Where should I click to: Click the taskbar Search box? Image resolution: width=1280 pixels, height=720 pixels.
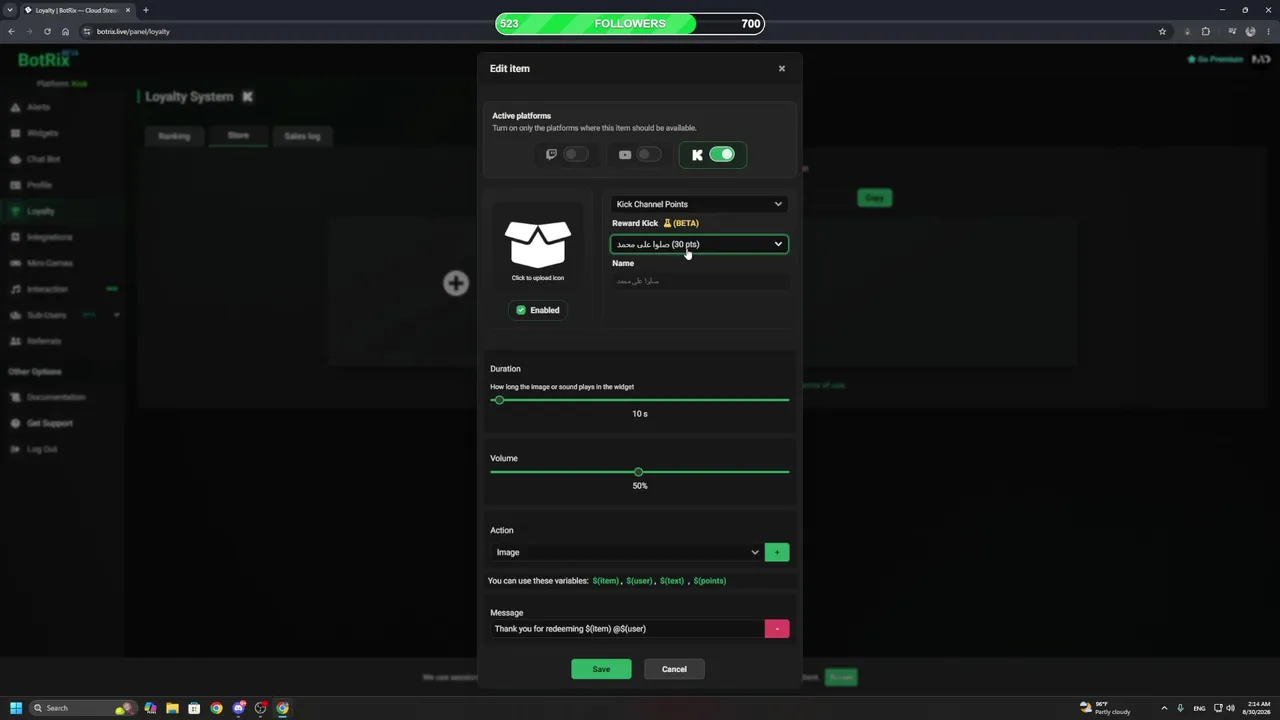(84, 708)
